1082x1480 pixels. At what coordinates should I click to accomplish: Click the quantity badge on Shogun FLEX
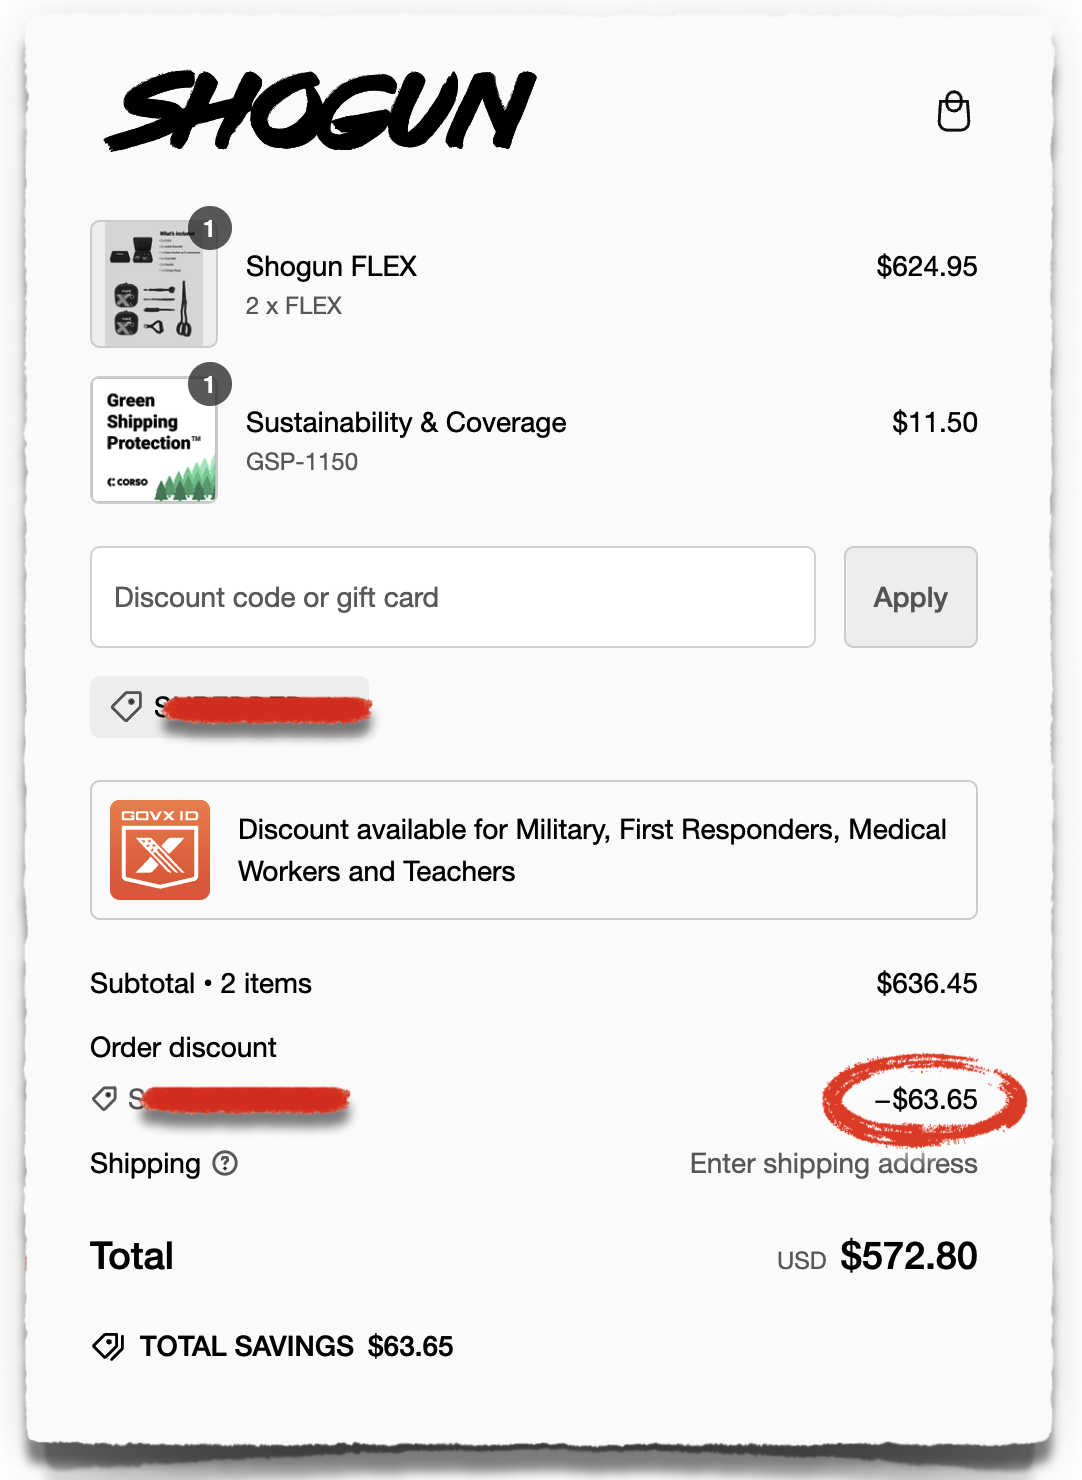(x=209, y=228)
